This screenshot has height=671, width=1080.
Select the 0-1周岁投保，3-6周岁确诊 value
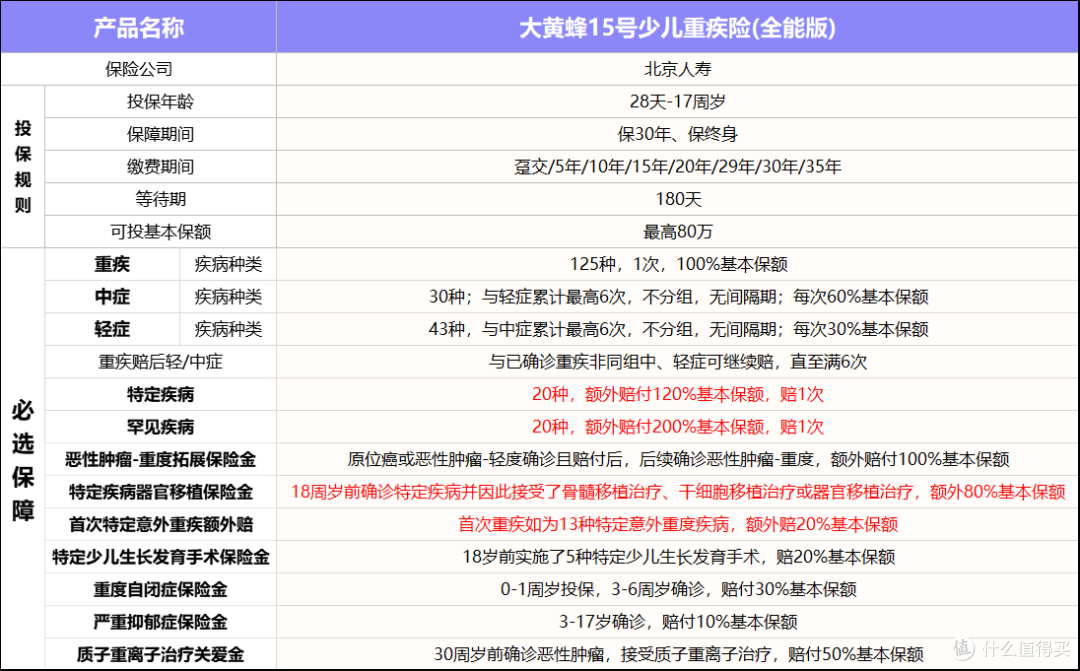tap(678, 589)
